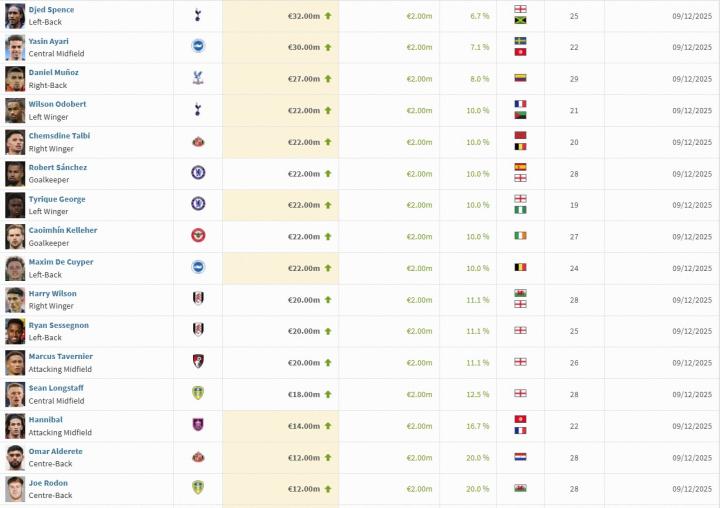Click Ireland flag in Caoimhín Kelleher's row
Image resolution: width=720 pixels, height=508 pixels.
520,236
